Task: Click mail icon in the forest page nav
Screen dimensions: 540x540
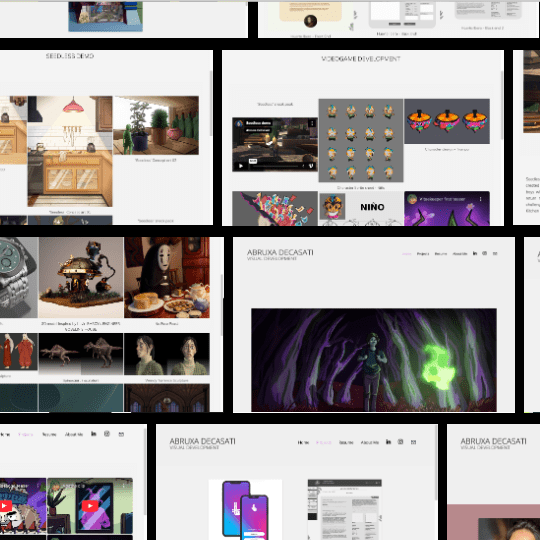Action: coord(495,253)
